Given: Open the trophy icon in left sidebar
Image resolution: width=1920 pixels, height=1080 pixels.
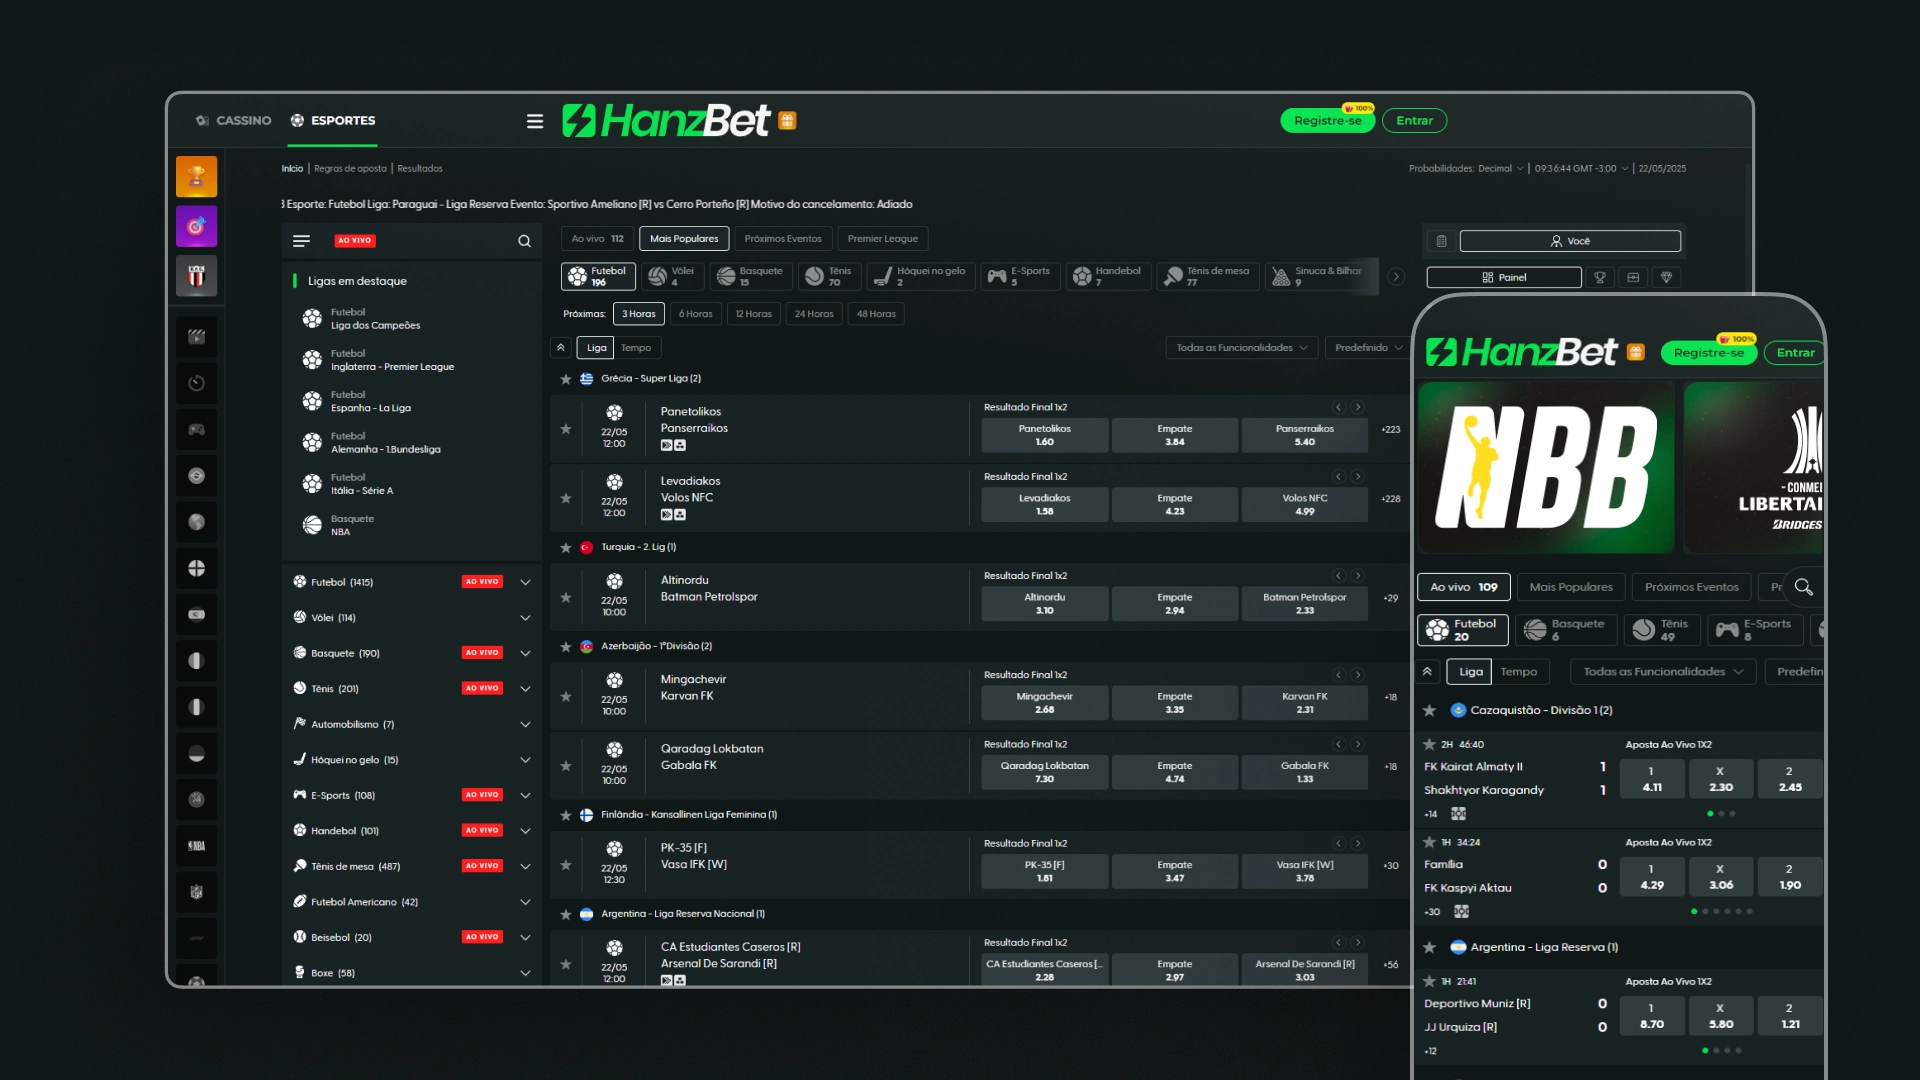Looking at the screenshot, I should point(196,177).
